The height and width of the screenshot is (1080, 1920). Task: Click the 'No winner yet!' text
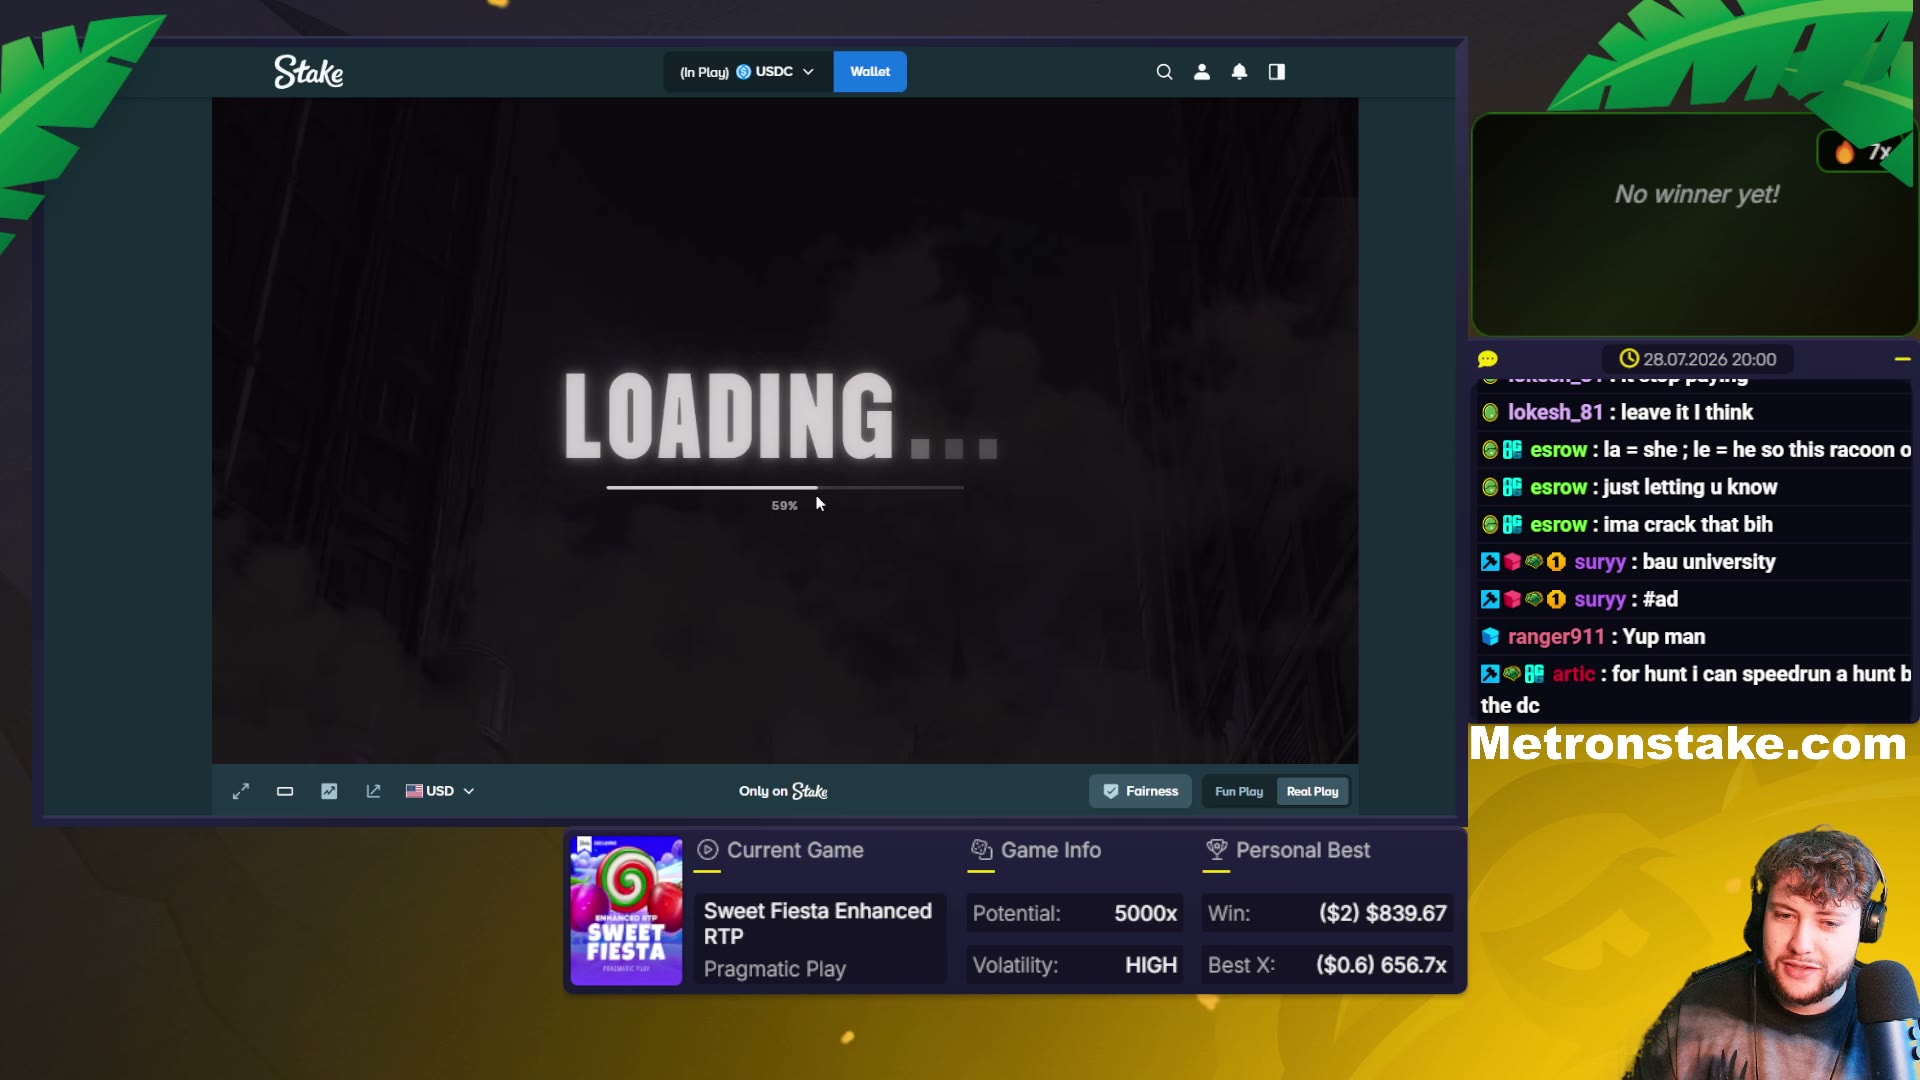click(1697, 194)
